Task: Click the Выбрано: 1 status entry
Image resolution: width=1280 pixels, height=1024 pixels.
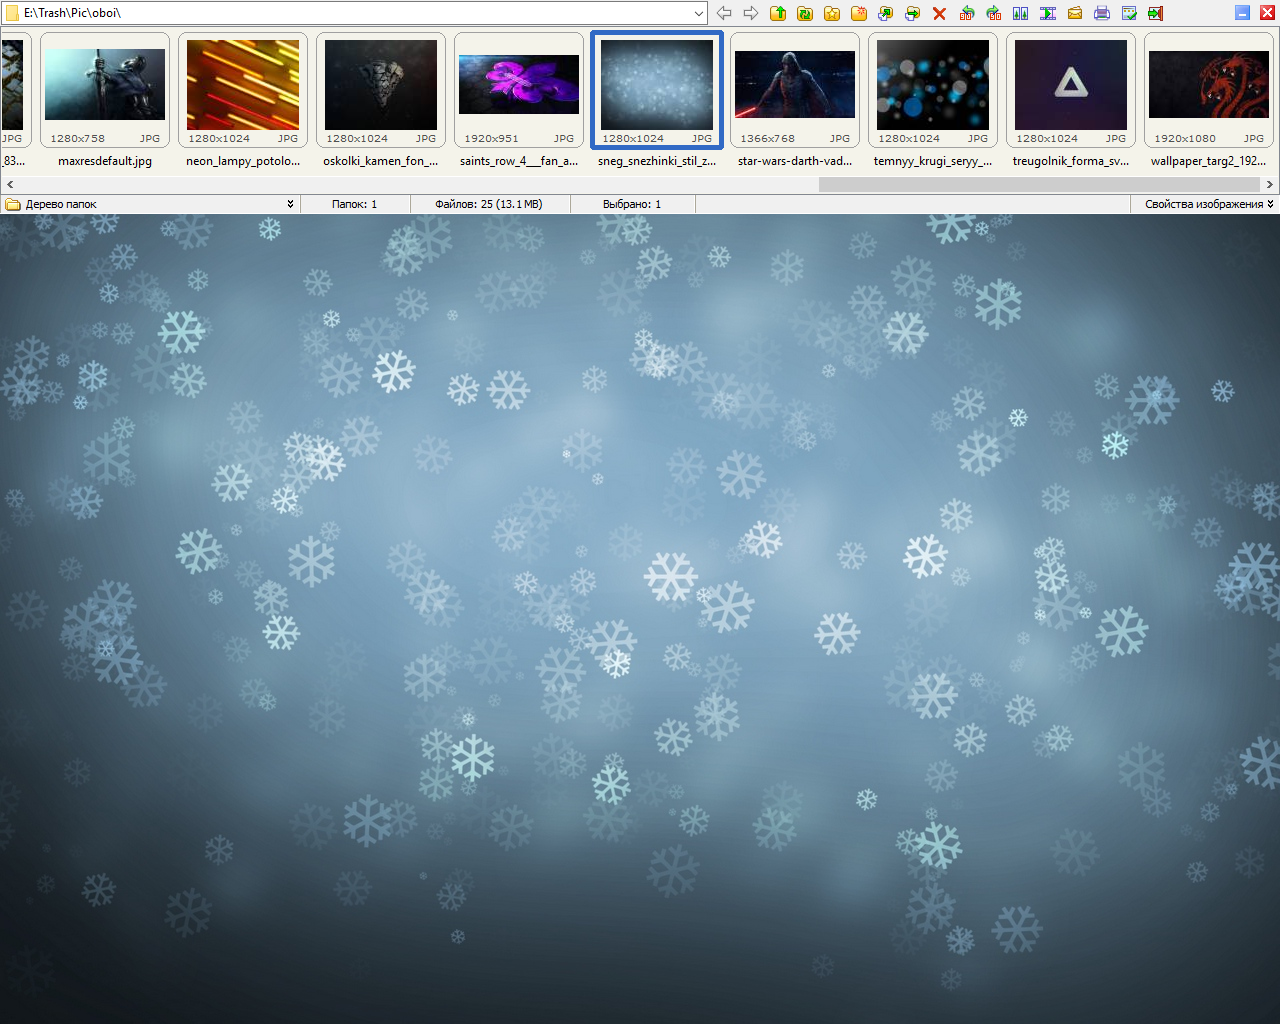Action: coord(632,204)
